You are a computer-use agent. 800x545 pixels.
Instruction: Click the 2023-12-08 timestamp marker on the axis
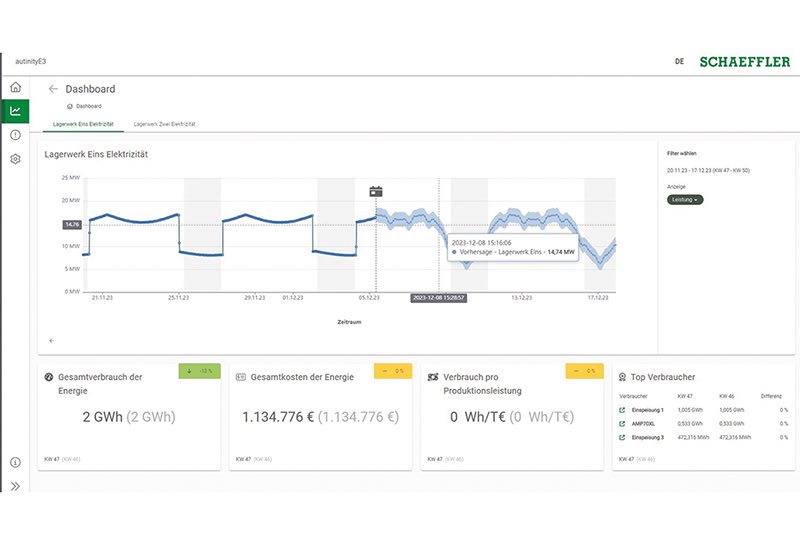click(x=438, y=298)
